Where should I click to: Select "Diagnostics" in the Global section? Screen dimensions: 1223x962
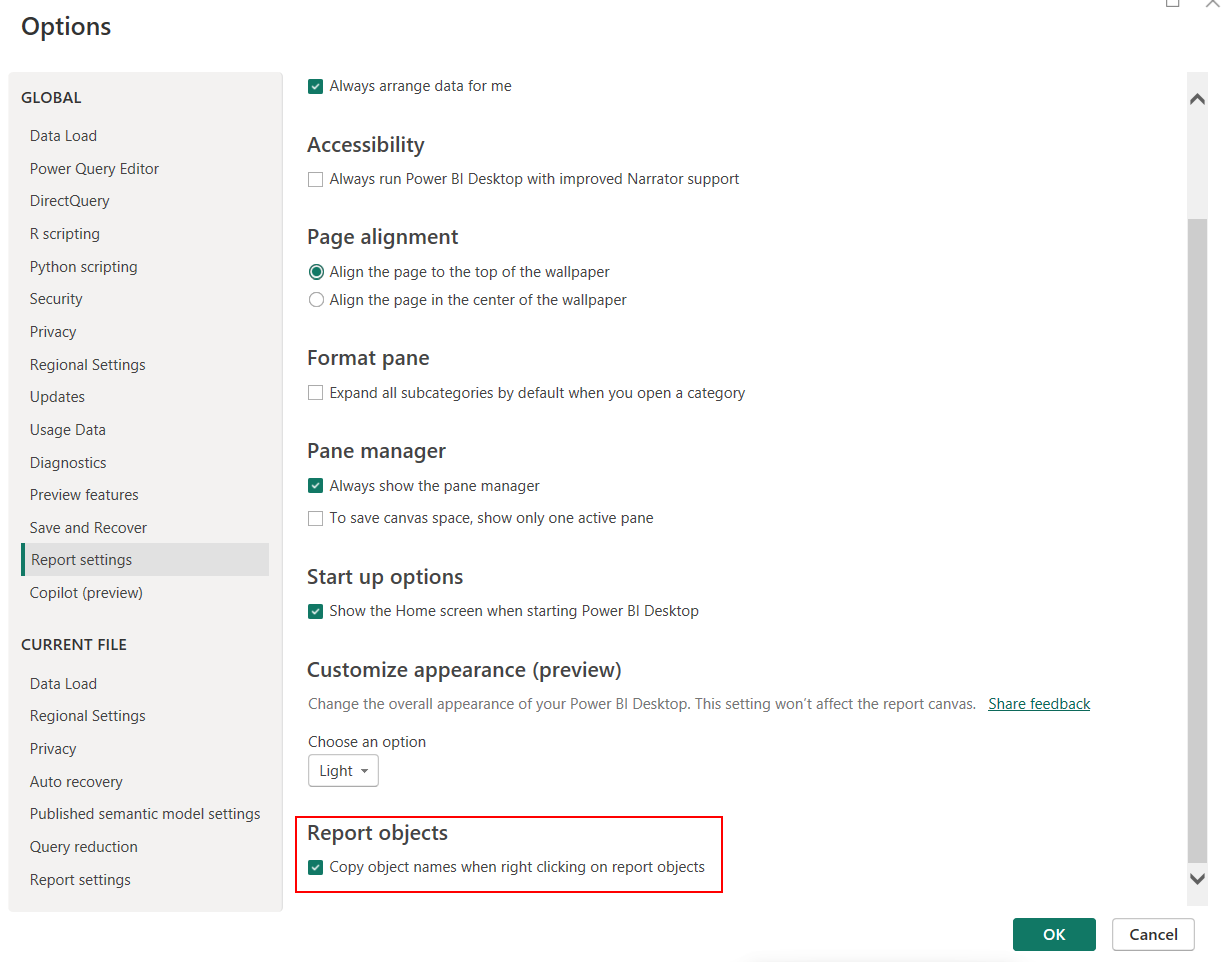[67, 462]
